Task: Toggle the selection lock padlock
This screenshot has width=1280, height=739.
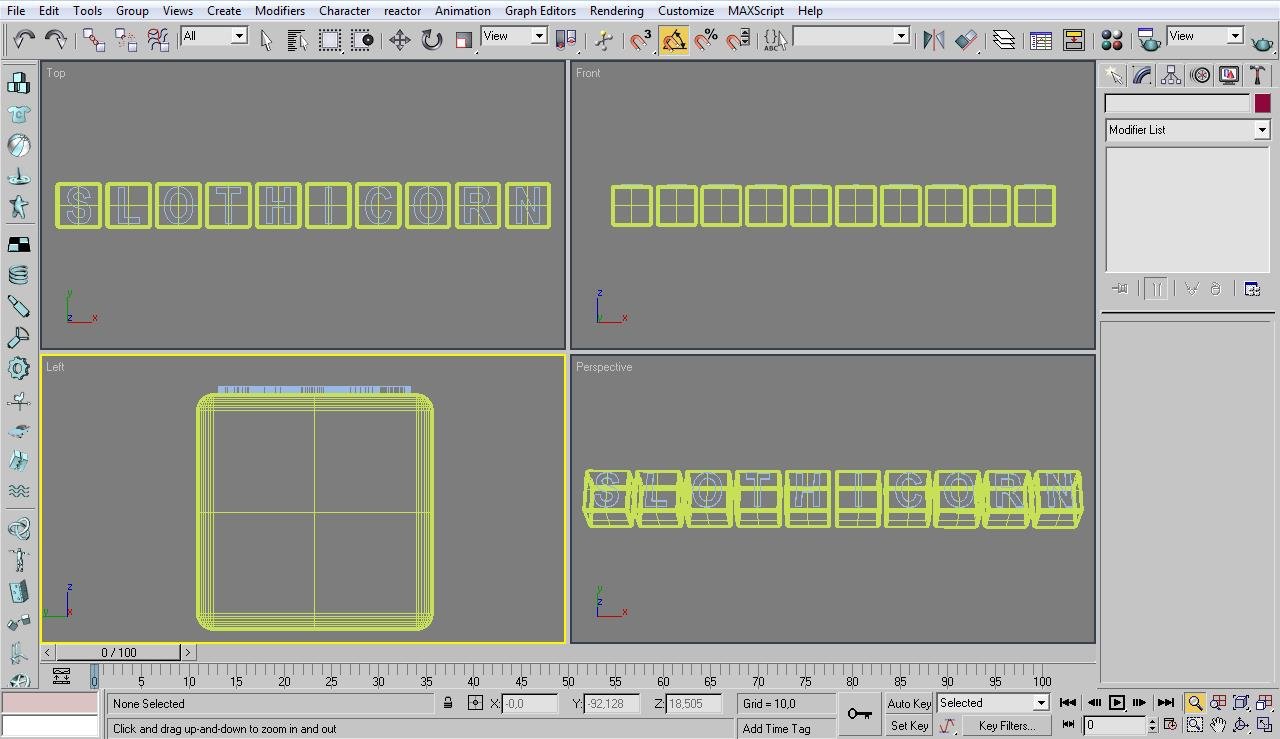Action: click(x=448, y=704)
